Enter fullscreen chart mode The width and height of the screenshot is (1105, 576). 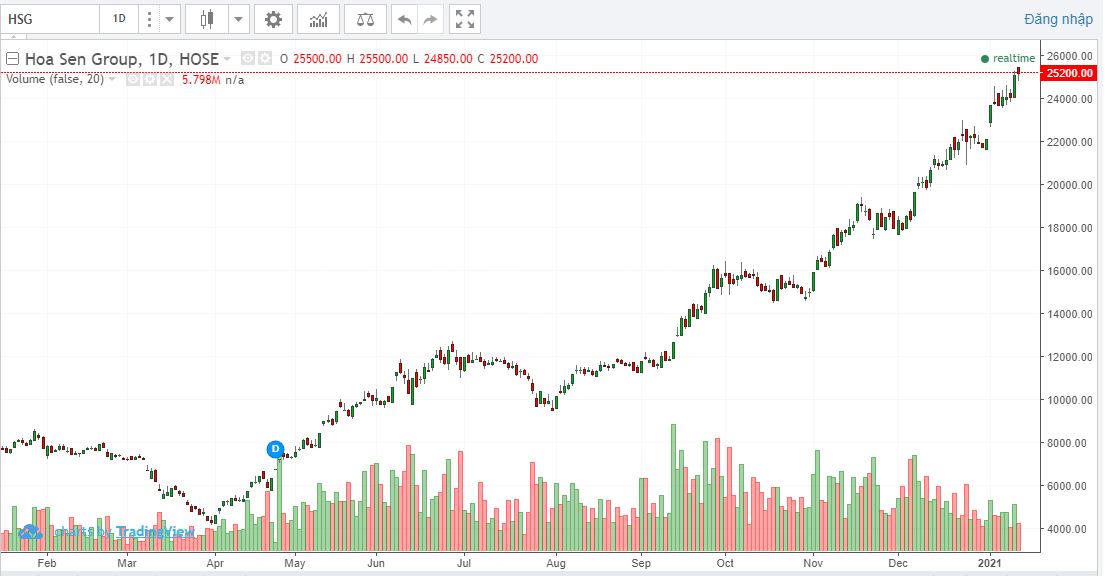pyautogui.click(x=465, y=19)
